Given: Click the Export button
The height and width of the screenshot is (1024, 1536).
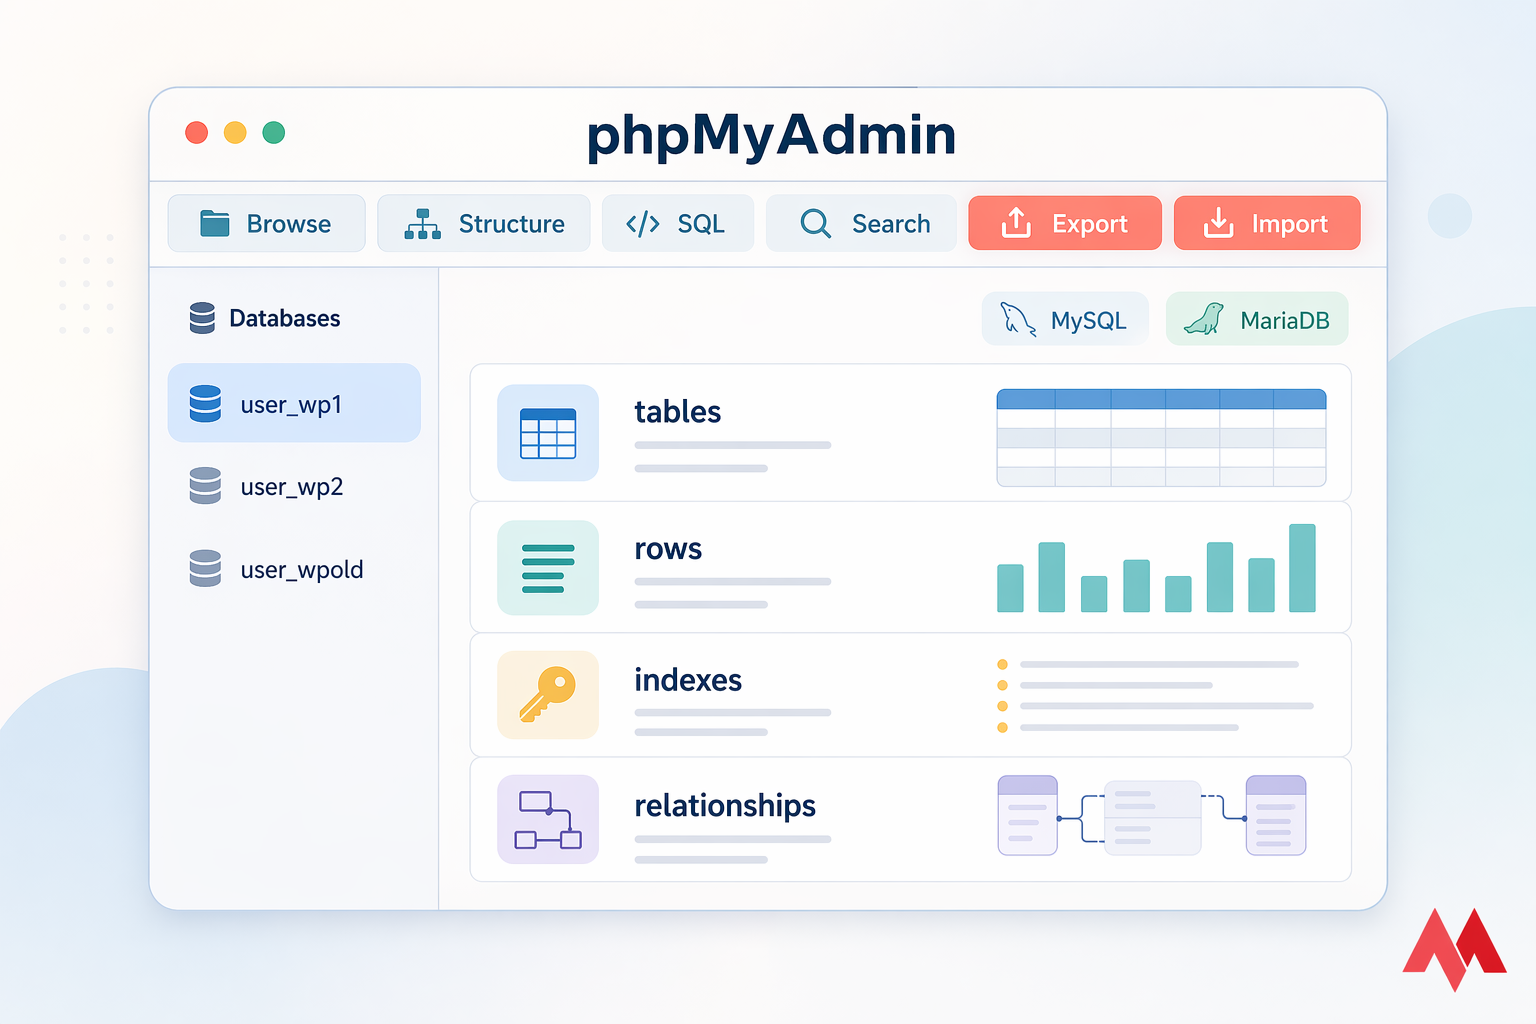Looking at the screenshot, I should pos(1065,223).
